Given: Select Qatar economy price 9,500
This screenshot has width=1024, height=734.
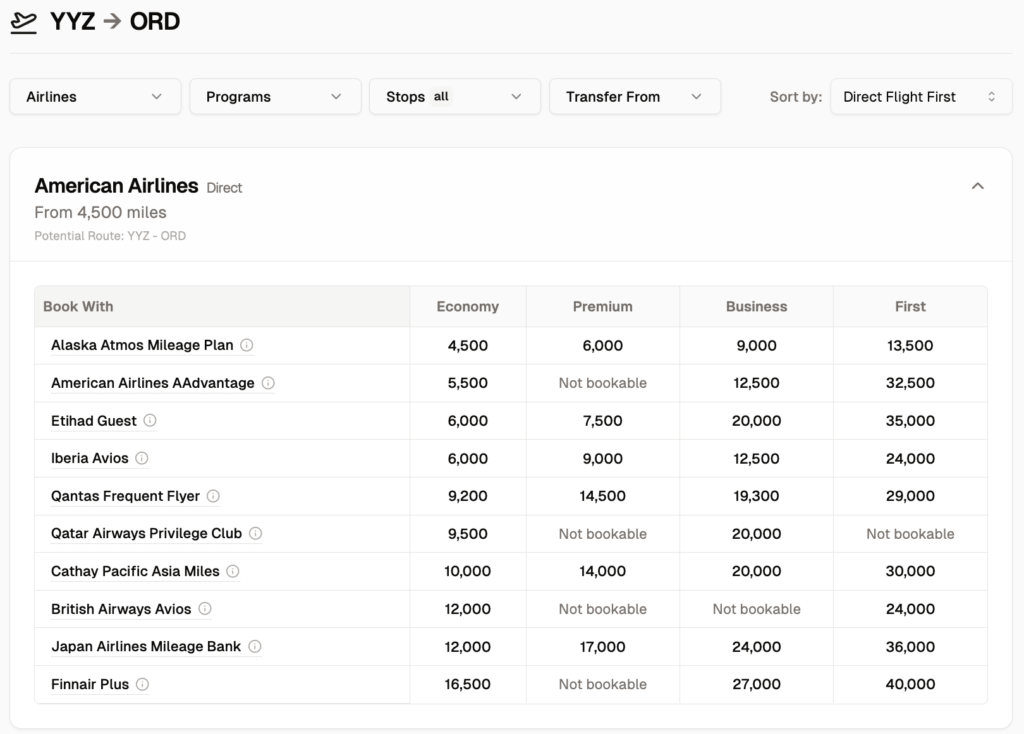Looking at the screenshot, I should 468,534.
